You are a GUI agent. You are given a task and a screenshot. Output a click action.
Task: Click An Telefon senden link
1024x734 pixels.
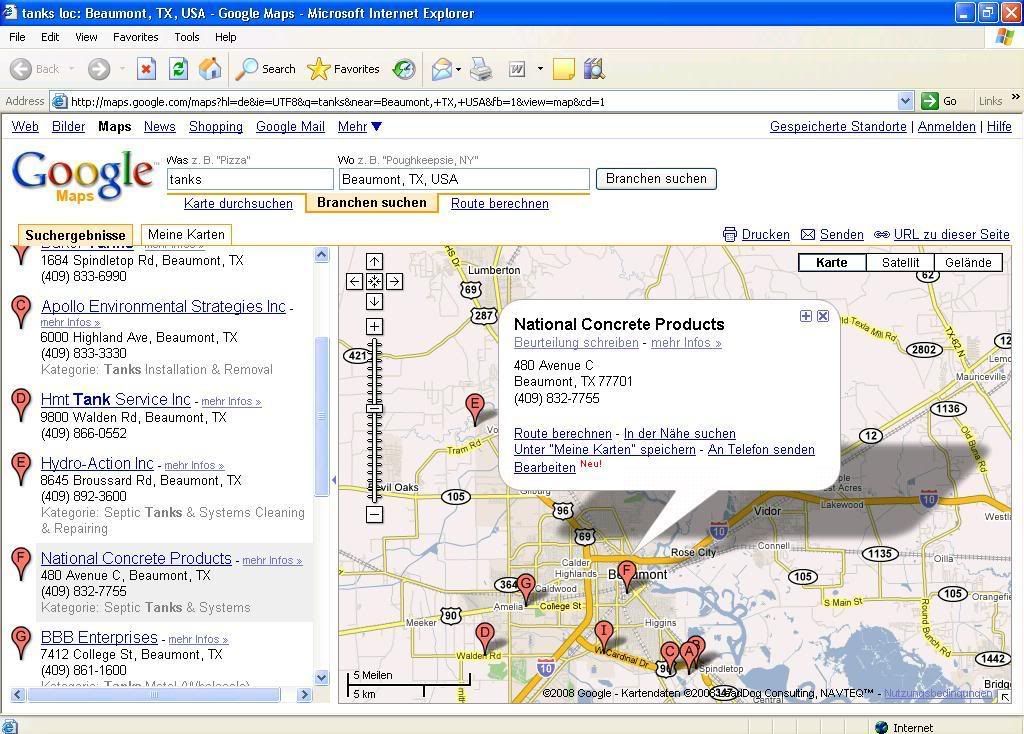[x=761, y=450]
